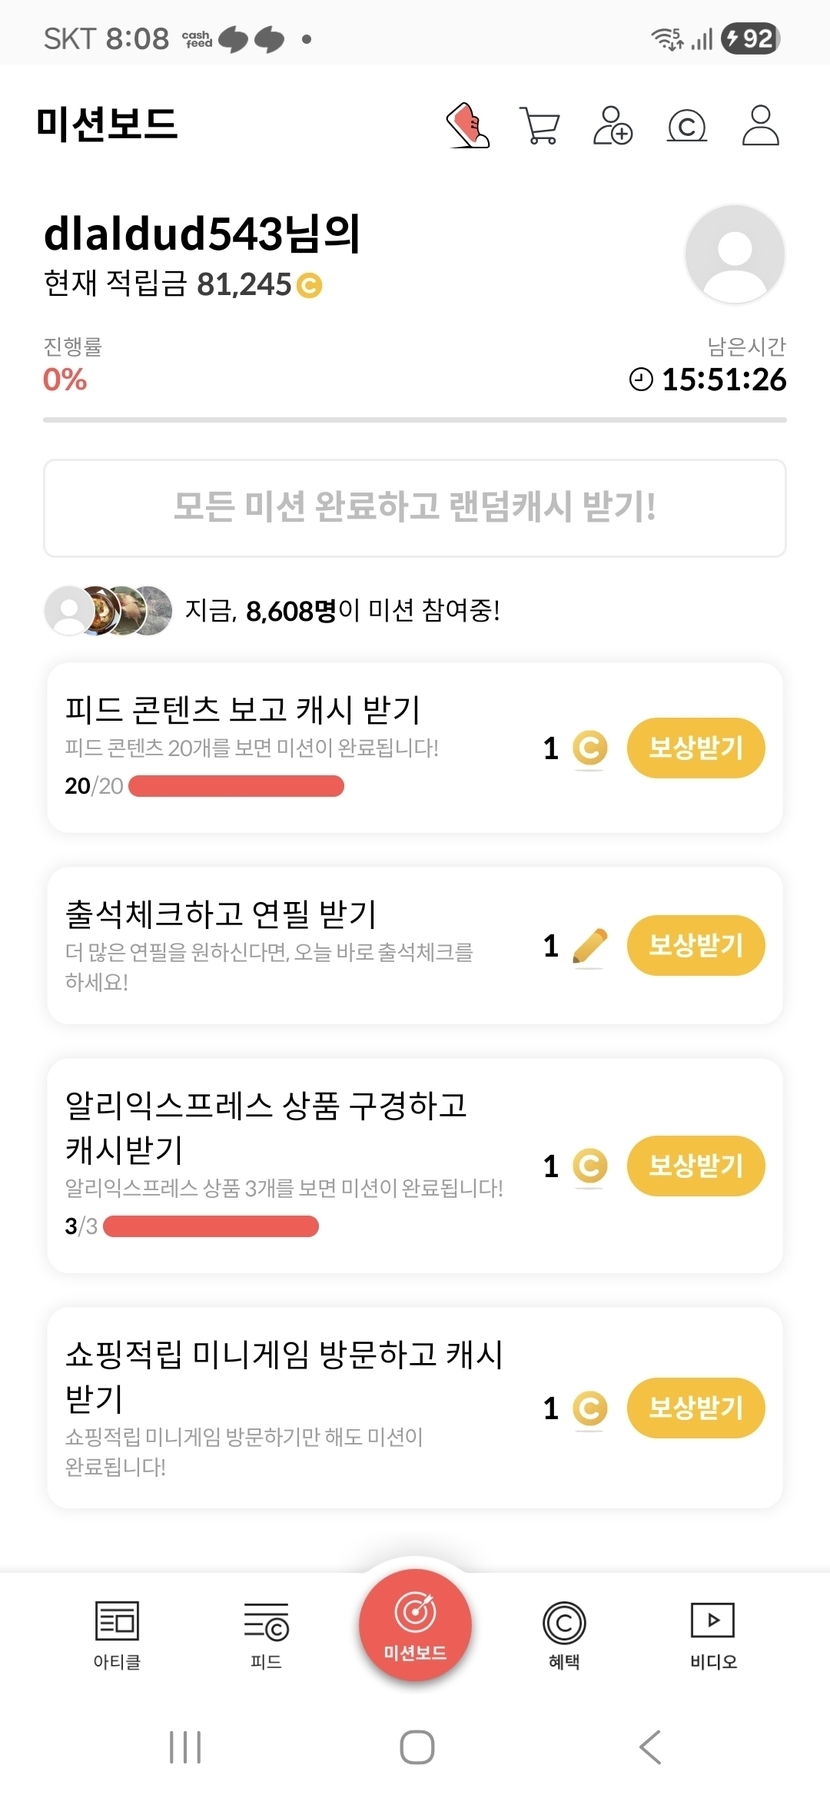Open the shopping cart icon
Image resolution: width=830 pixels, height=1798 pixels.
540,126
